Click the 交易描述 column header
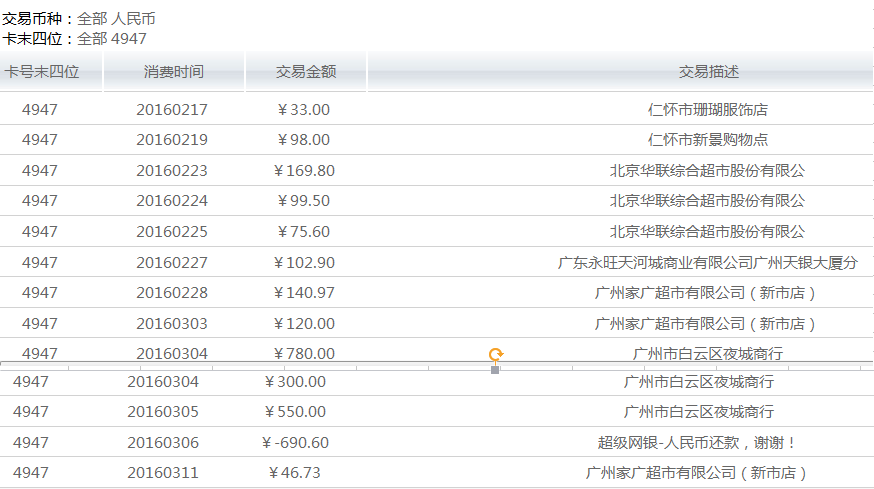Viewport: 874px width, 489px height. [x=708, y=72]
